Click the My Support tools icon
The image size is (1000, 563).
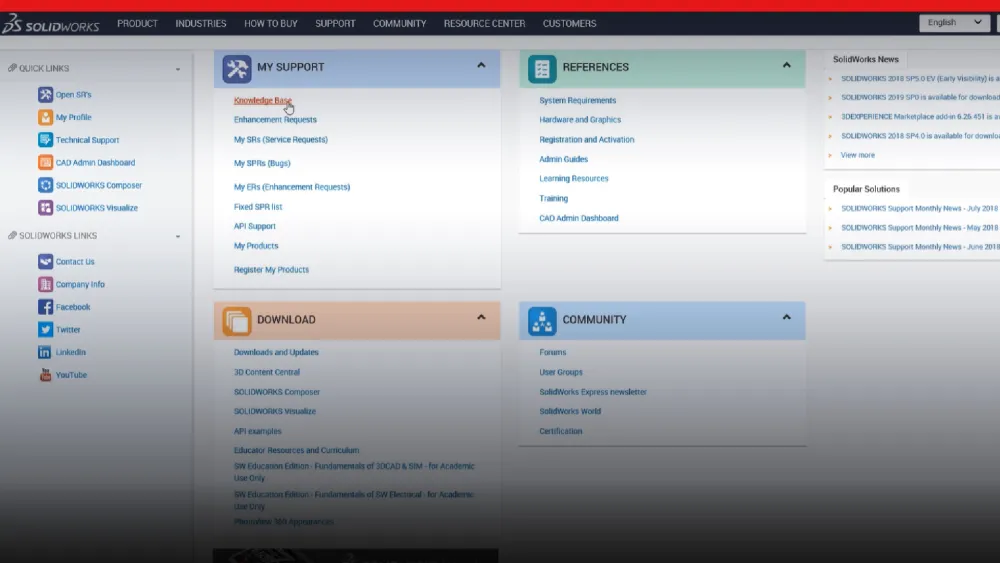coord(237,69)
